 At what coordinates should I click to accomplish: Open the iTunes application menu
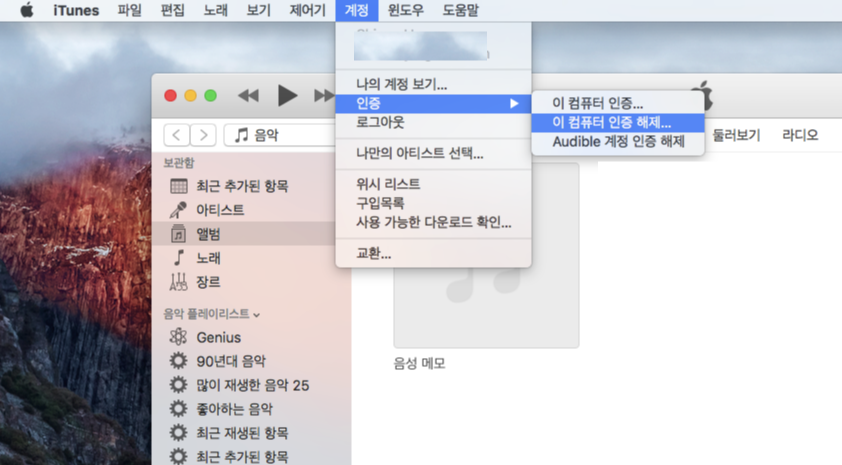coord(76,10)
